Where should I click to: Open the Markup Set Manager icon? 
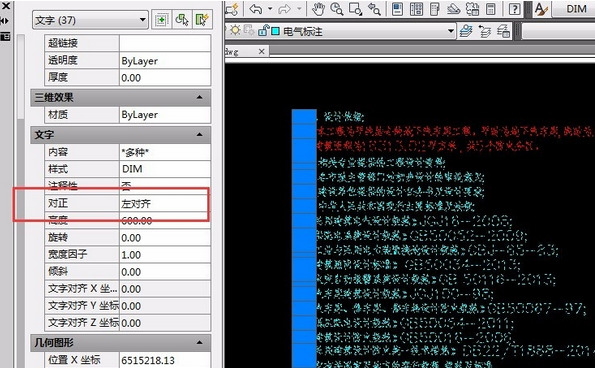click(x=472, y=9)
